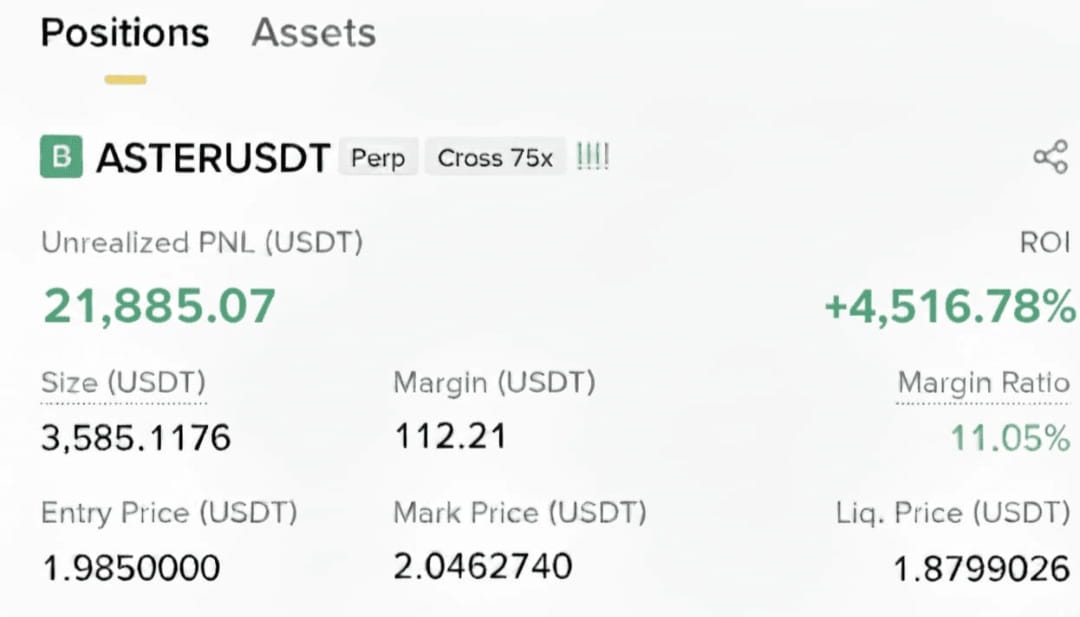This screenshot has width=1080, height=617.
Task: Tap the position size 3,585.1176
Action: pyautogui.click(x=136, y=438)
